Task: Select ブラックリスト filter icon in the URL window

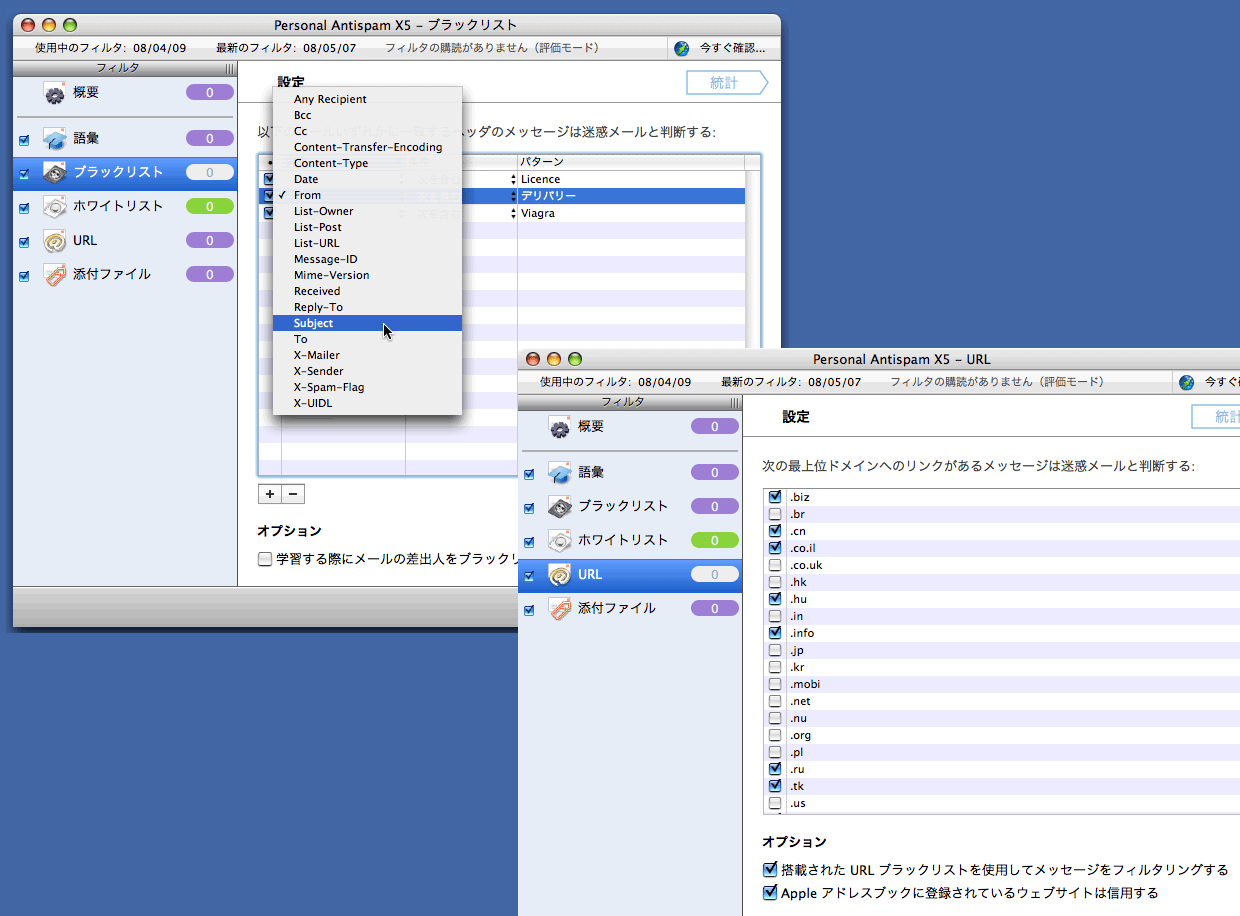Action: point(560,507)
